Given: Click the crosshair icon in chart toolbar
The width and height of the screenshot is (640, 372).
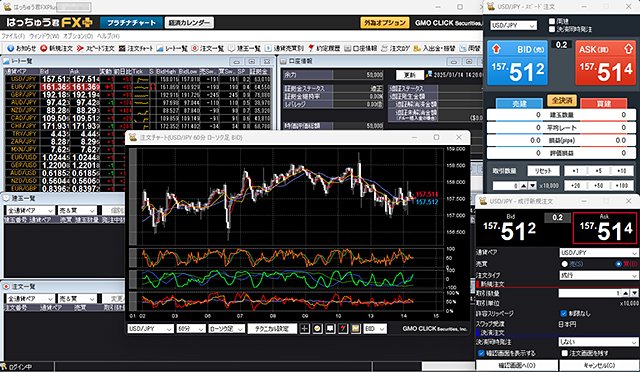Looking at the screenshot, I should point(304,329).
